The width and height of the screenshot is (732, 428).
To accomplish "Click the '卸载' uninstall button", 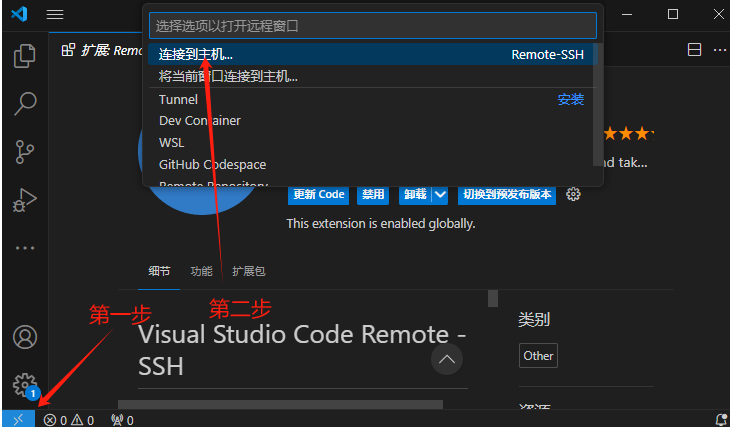I will tap(415, 194).
